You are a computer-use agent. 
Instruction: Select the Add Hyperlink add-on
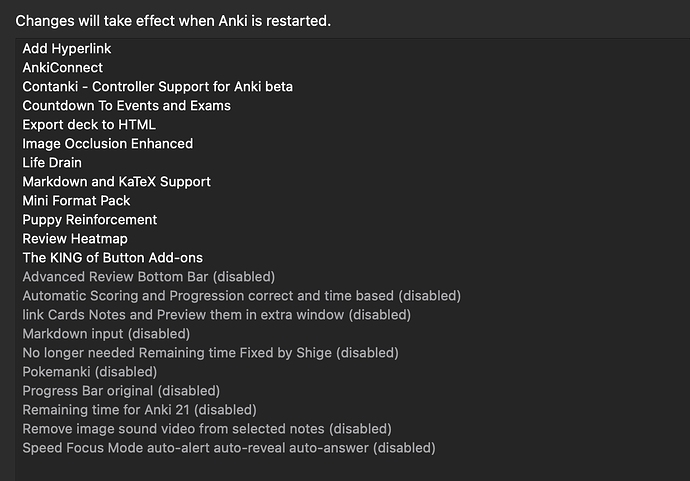pos(66,48)
